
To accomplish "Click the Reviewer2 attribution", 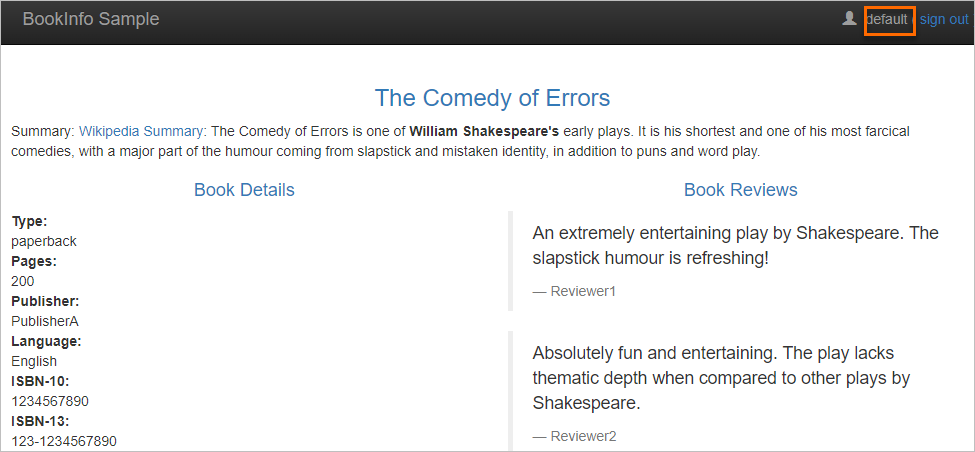I will click(582, 436).
